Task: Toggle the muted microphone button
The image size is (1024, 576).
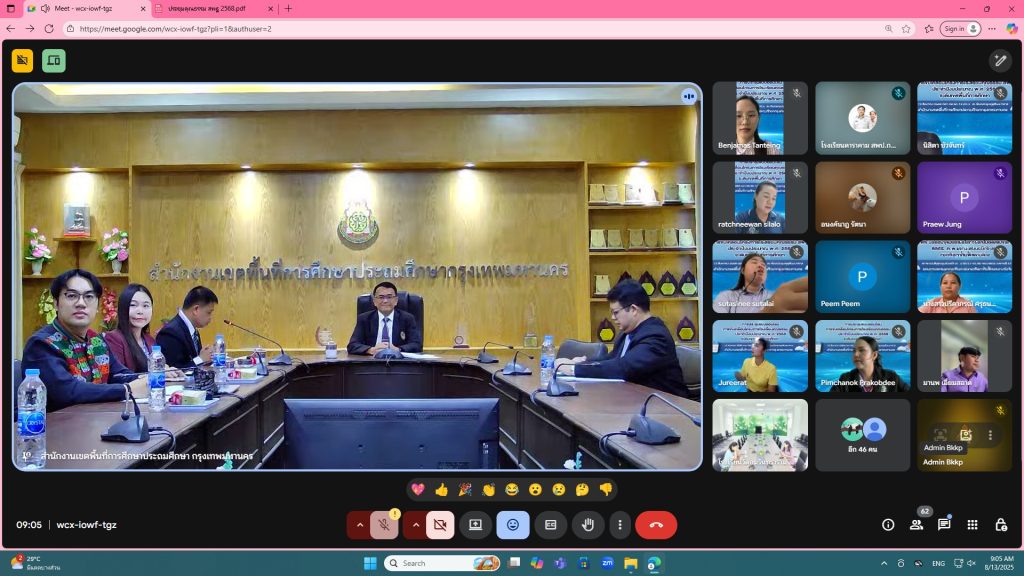Action: pos(384,525)
